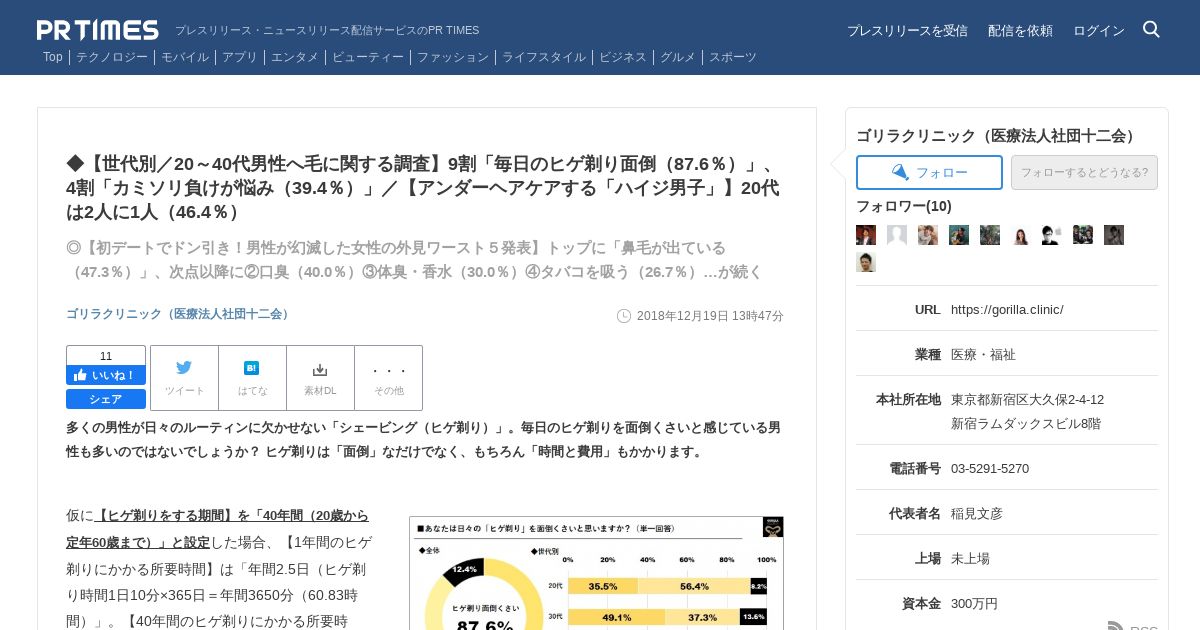The width and height of the screenshot is (1200, 630).
Task: Open the ビジネス category
Action: click(x=623, y=57)
